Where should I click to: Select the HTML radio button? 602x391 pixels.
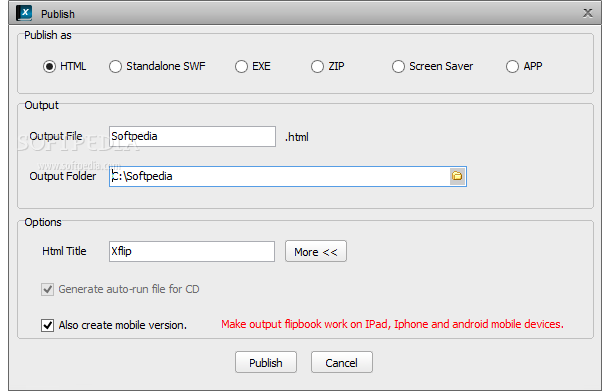49,66
